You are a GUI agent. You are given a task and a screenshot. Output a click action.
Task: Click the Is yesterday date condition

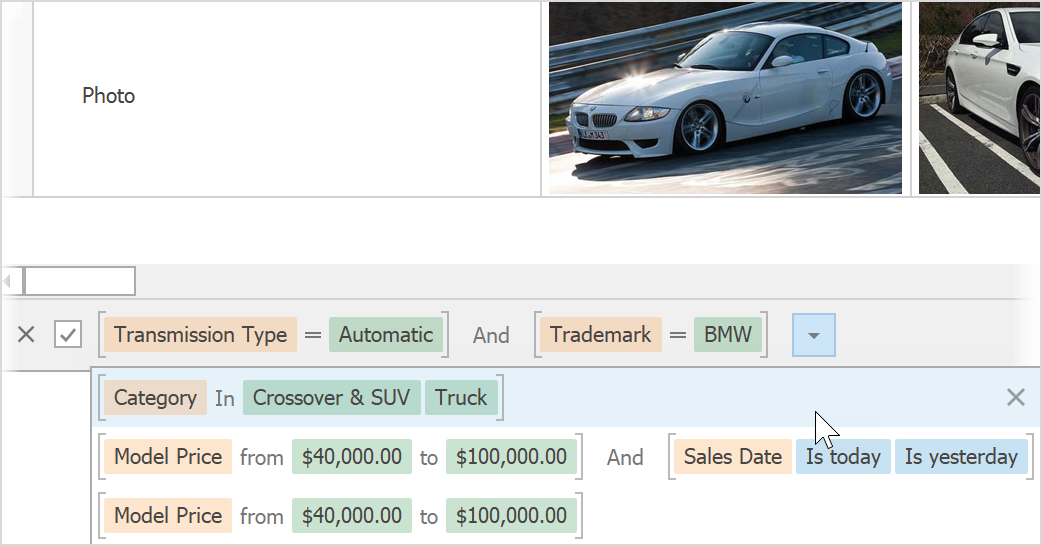point(960,457)
